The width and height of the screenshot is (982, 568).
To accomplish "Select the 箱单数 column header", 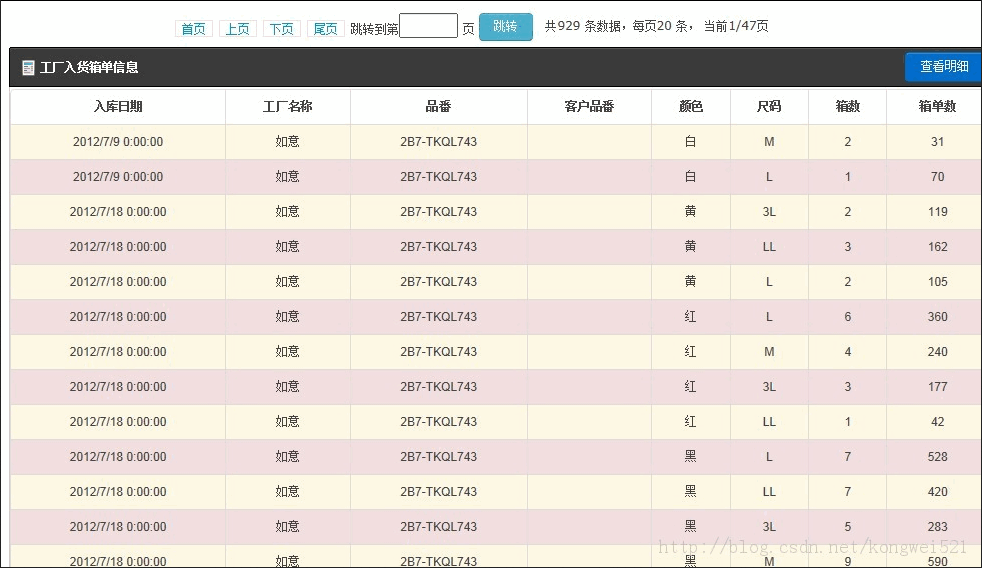I will click(937, 107).
